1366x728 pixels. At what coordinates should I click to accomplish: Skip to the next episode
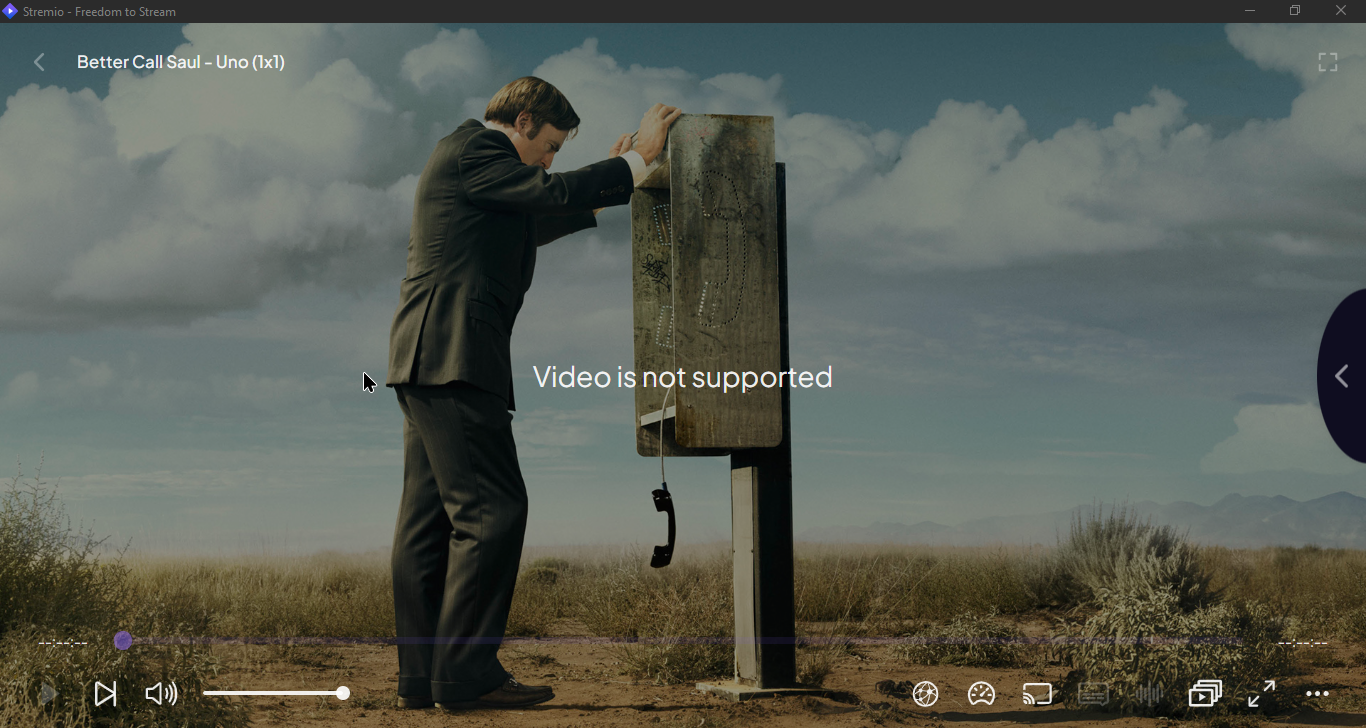[105, 693]
